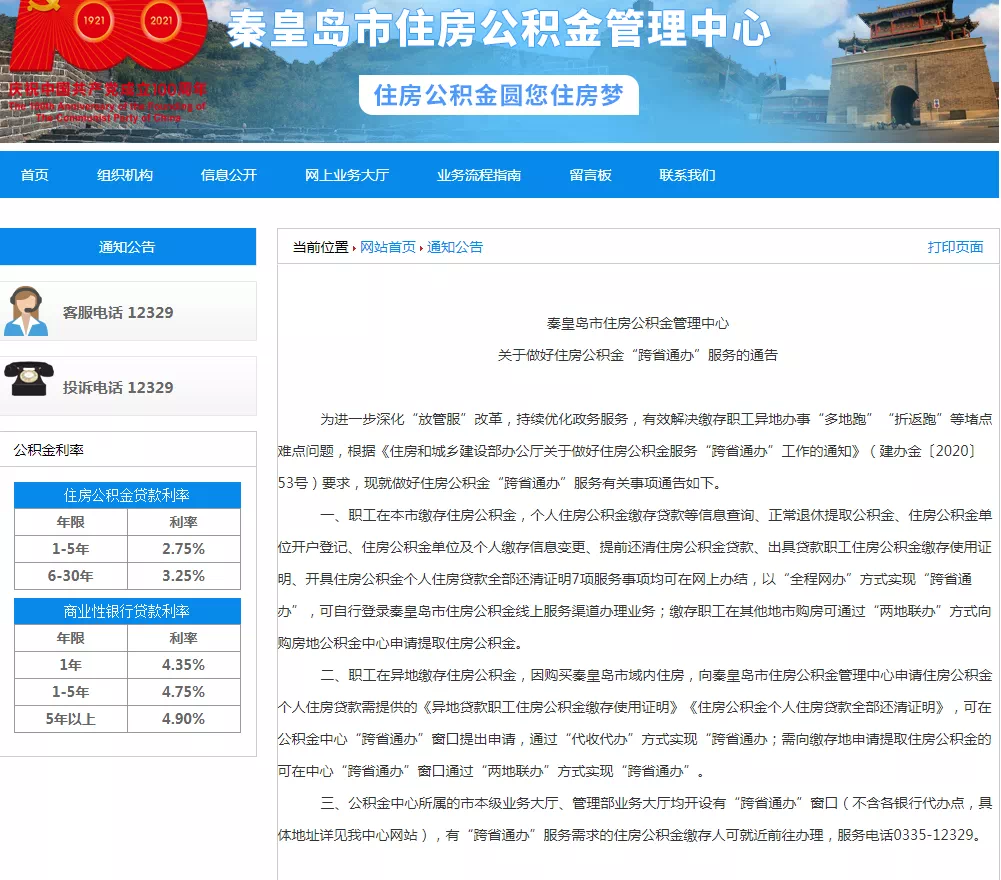The height and width of the screenshot is (880, 1001).
Task: Click the 商业性银行贷款利率 table header
Action: click(x=127, y=611)
